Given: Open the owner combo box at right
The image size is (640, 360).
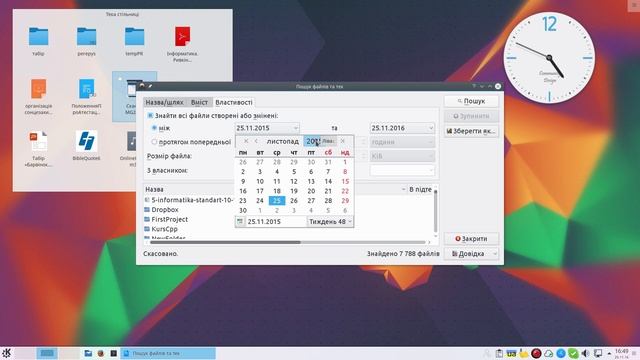Looking at the screenshot, I should [x=402, y=170].
